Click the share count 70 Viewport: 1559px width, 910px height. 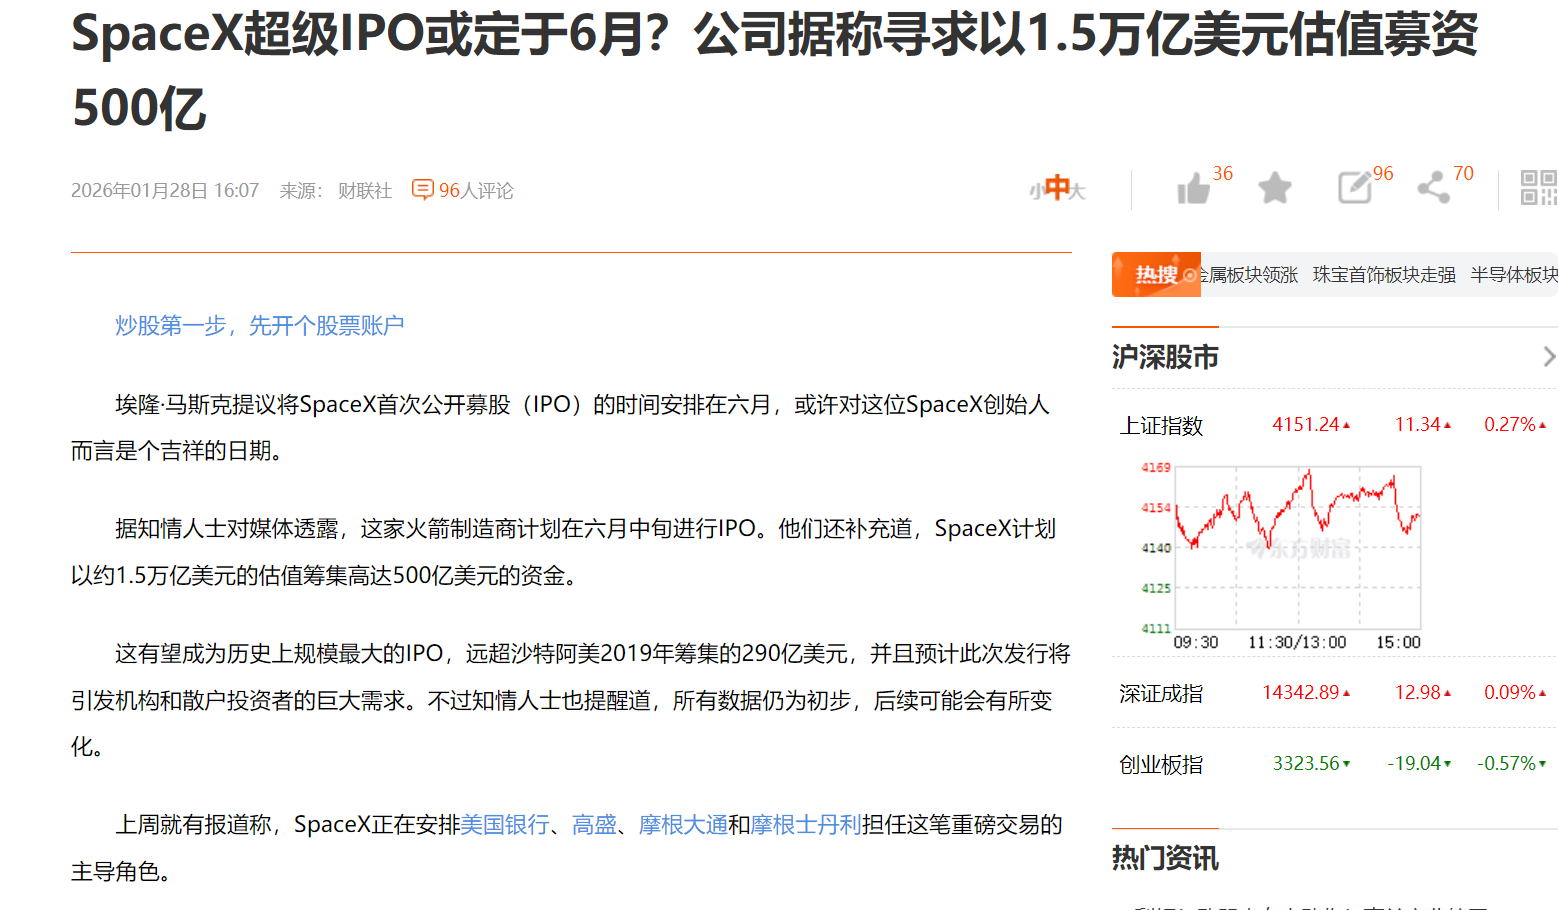click(1463, 173)
